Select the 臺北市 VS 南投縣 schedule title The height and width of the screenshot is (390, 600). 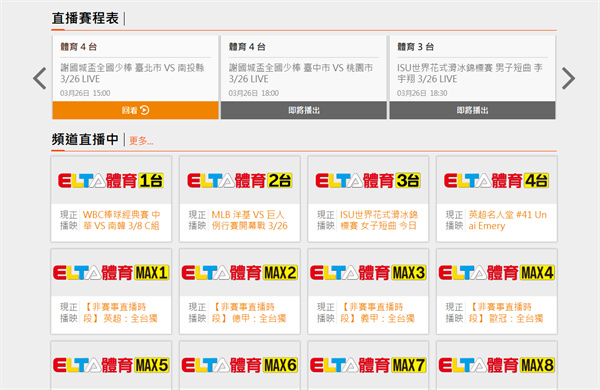tap(132, 73)
